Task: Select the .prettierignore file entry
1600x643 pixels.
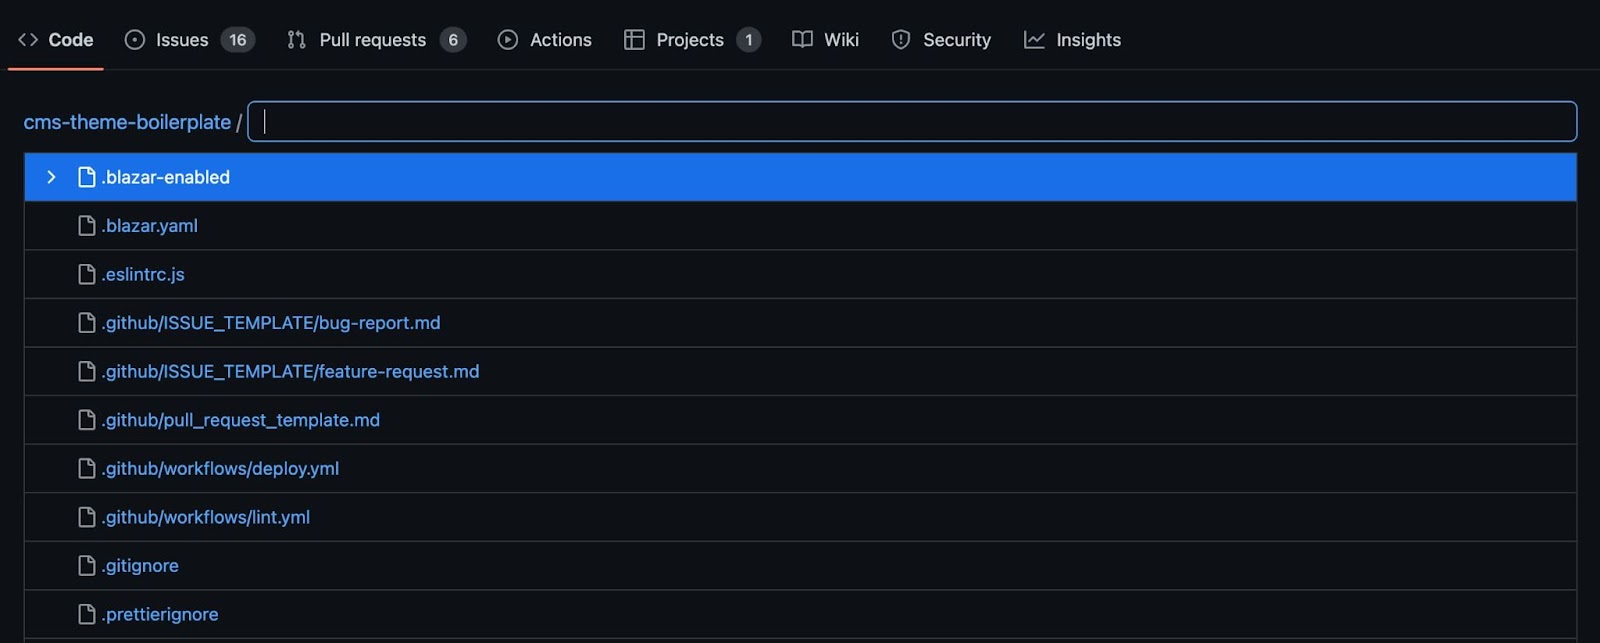Action: pyautogui.click(x=159, y=613)
